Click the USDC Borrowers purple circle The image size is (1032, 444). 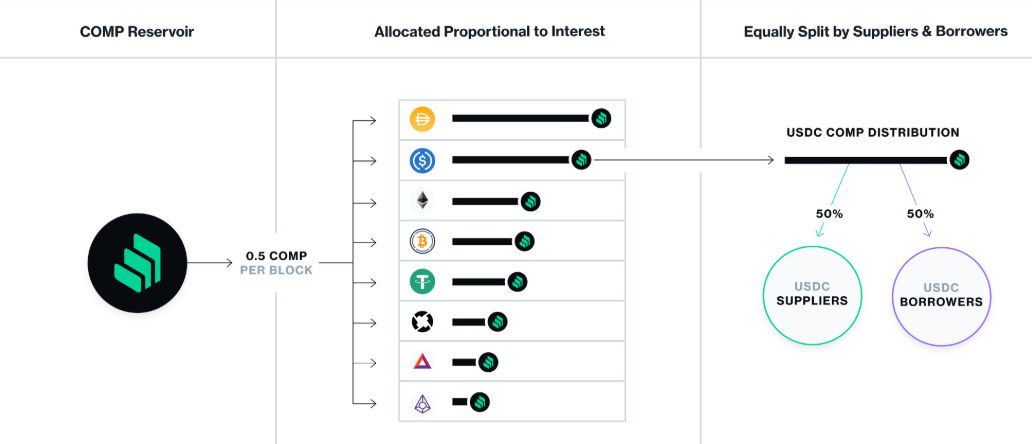coord(939,294)
